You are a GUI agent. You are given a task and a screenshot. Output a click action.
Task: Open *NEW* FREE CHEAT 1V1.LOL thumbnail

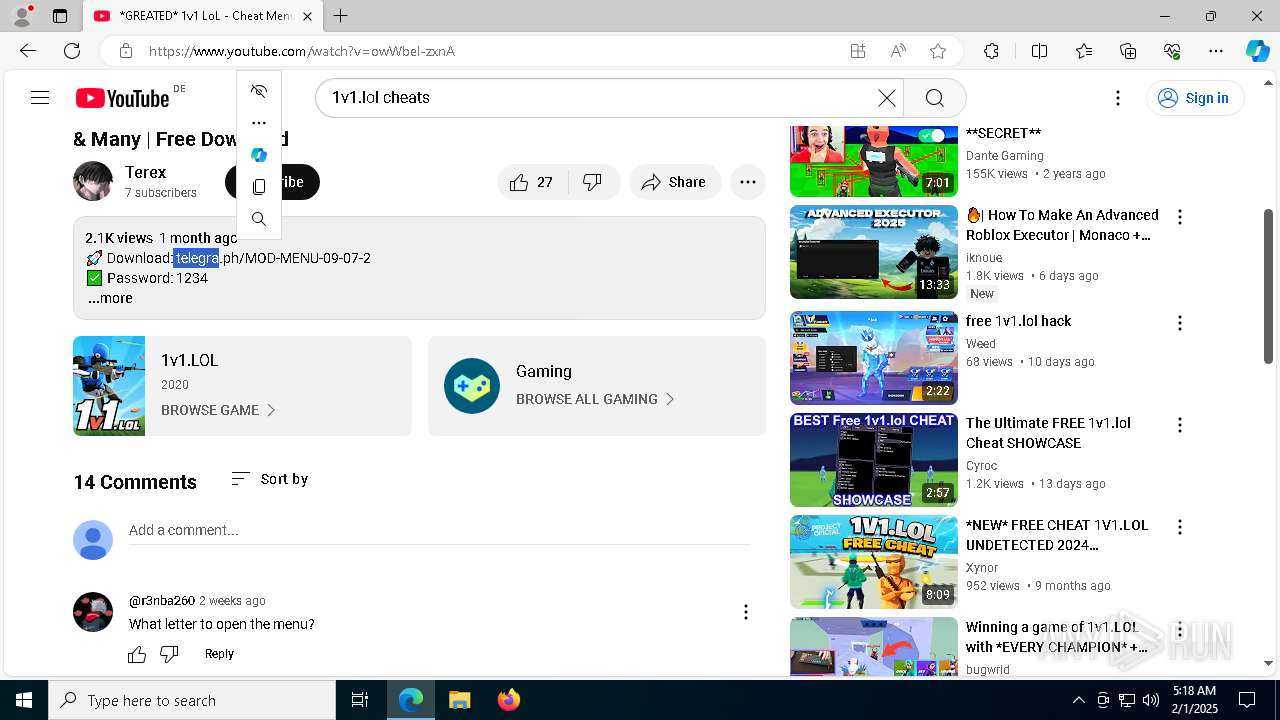[874, 562]
